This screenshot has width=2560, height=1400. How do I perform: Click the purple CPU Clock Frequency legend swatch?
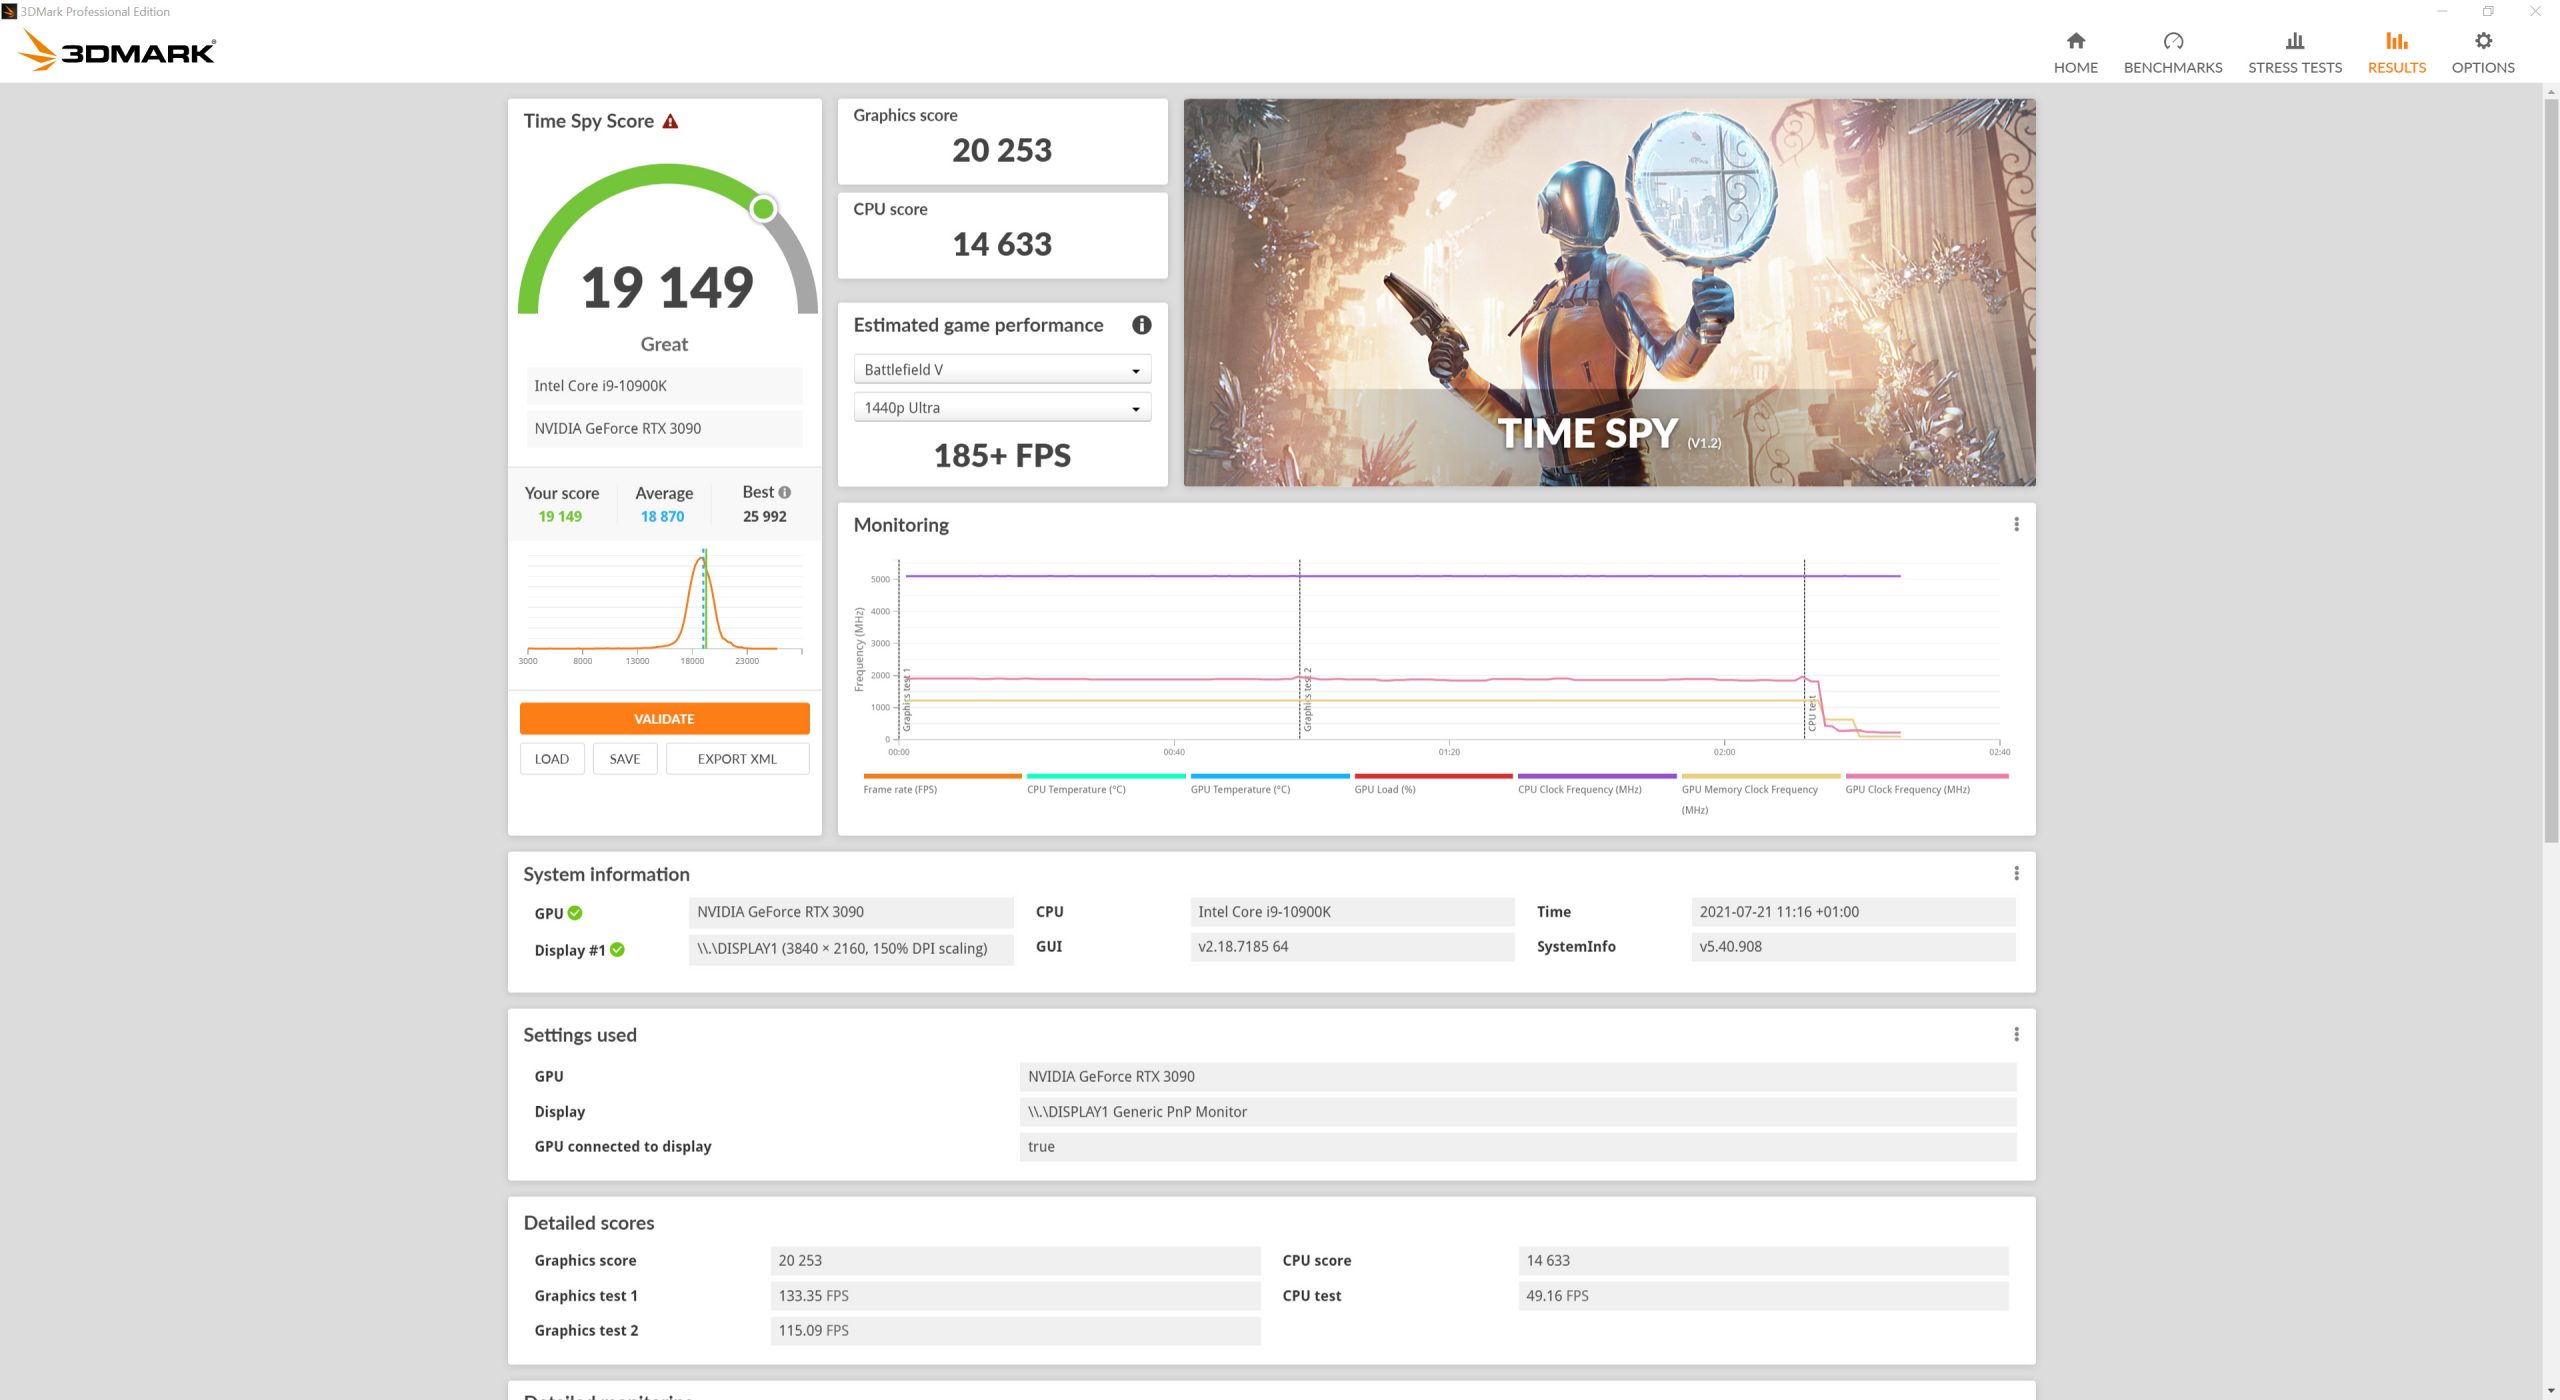click(x=1596, y=776)
